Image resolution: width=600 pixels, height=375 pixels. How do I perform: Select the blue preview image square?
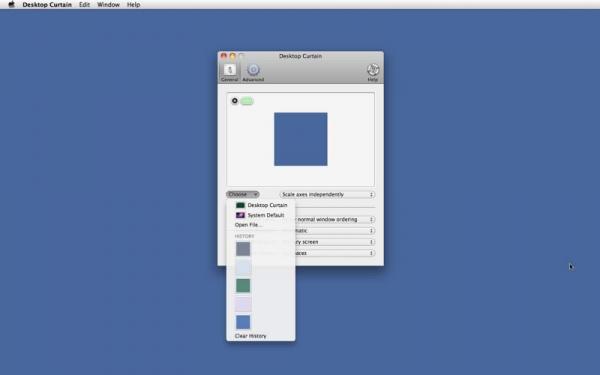301,139
